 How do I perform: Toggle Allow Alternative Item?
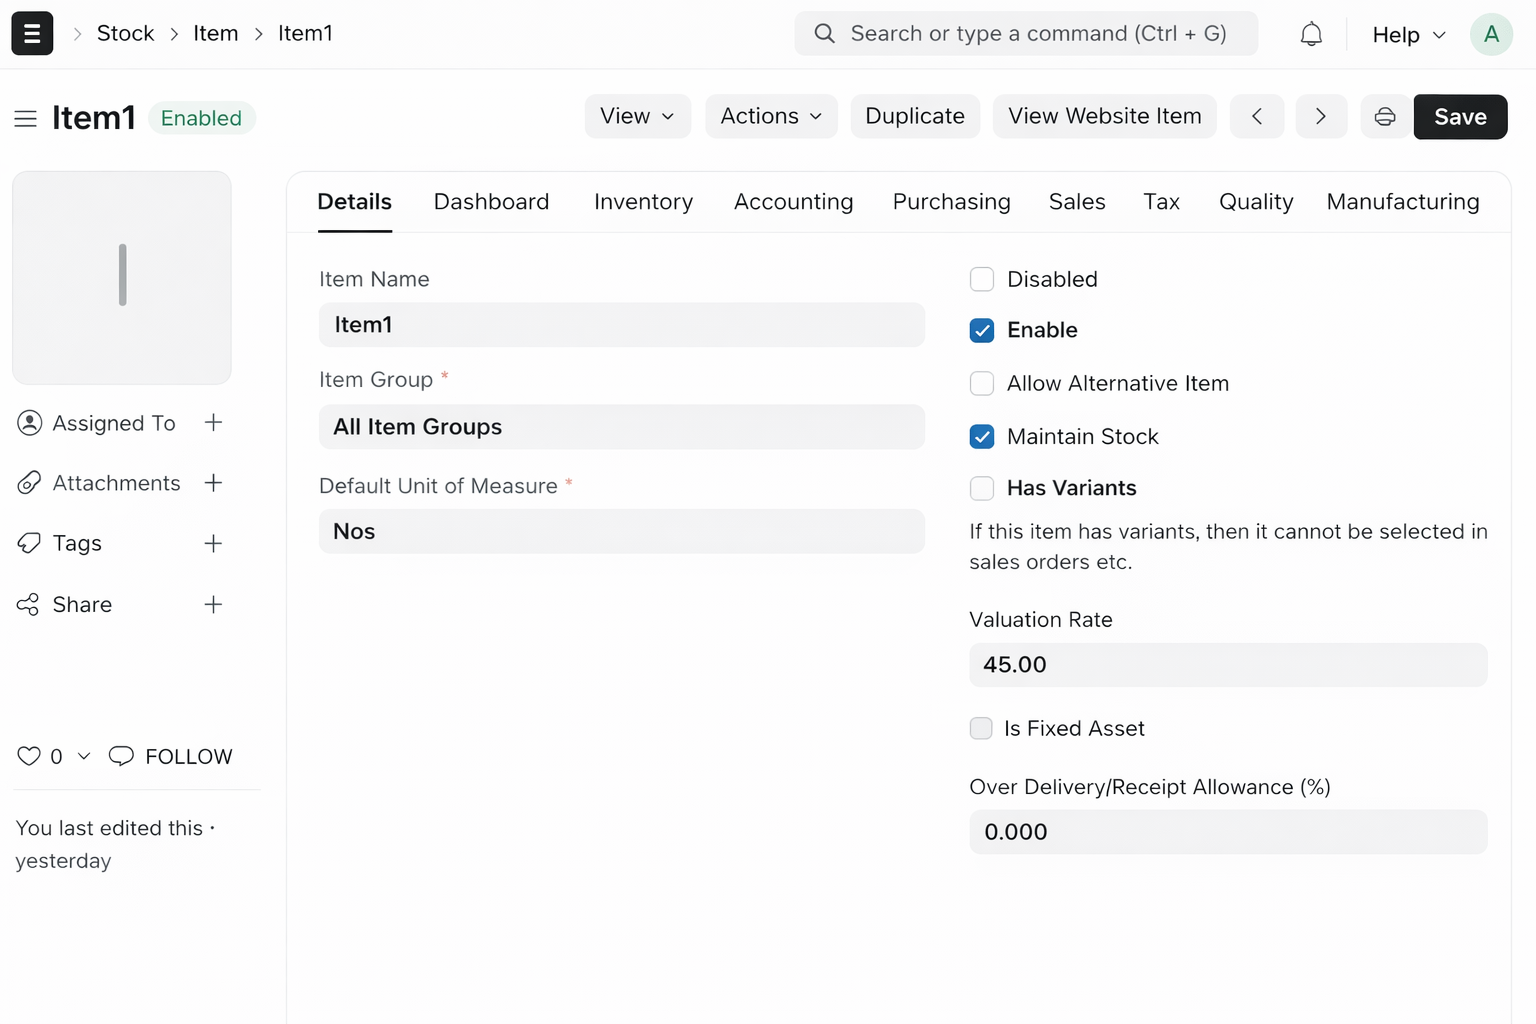[982, 384]
